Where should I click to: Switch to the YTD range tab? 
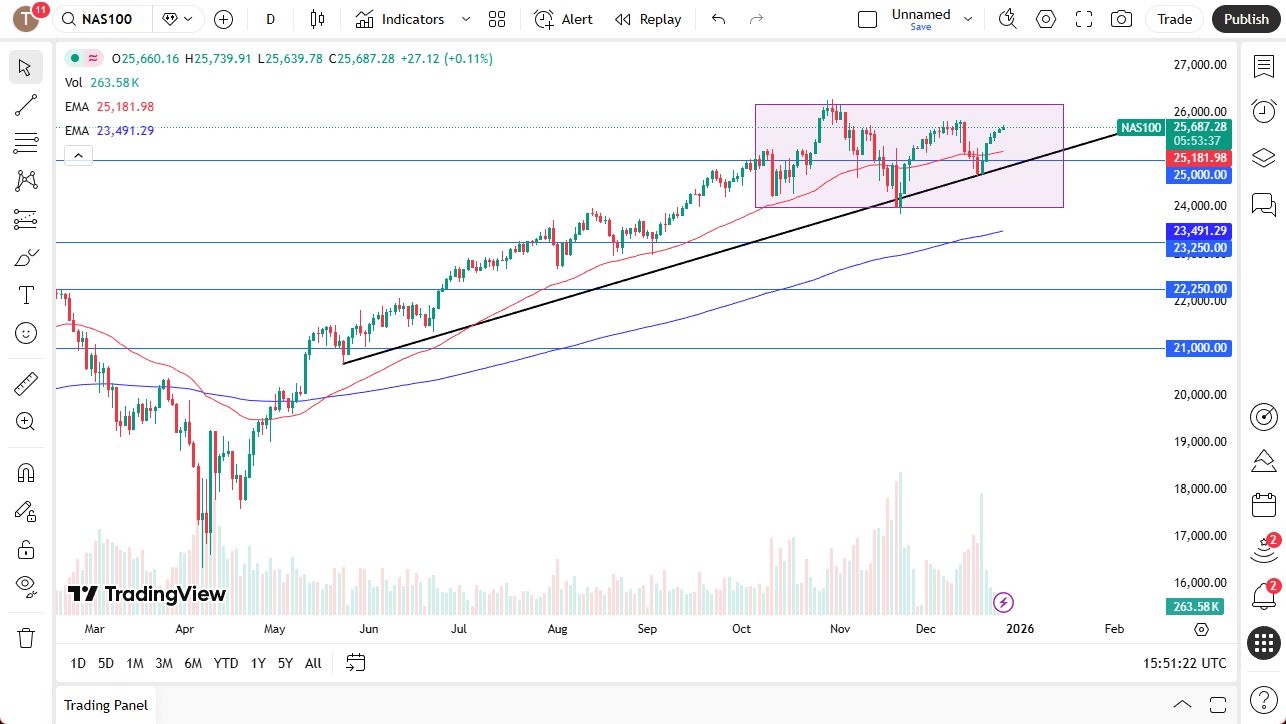[x=226, y=663]
